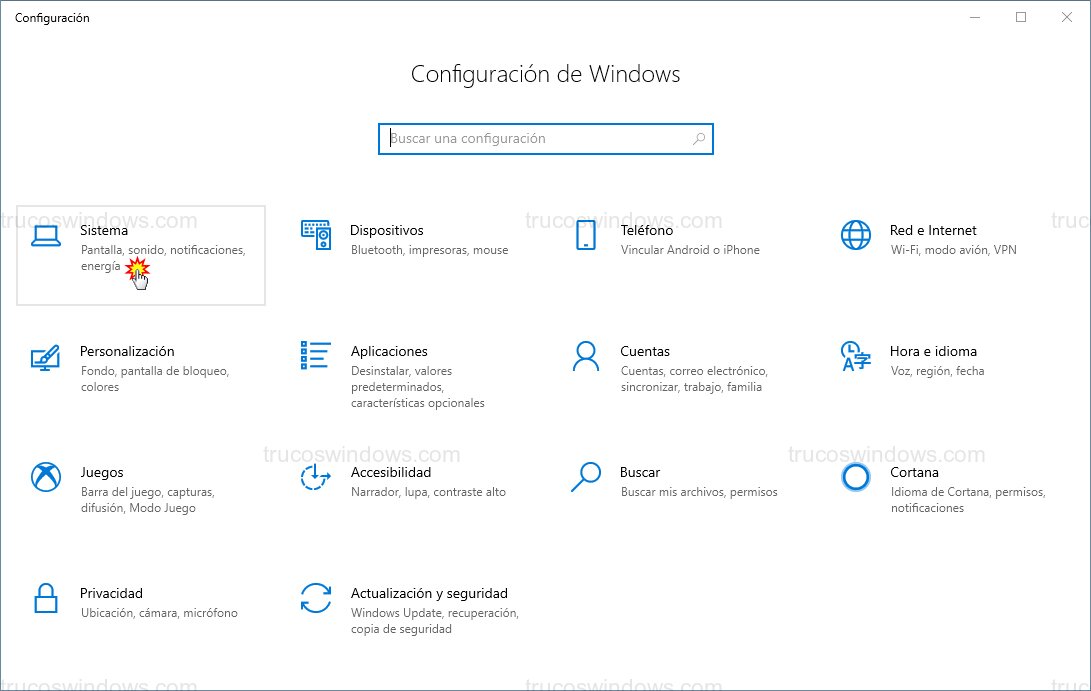This screenshot has height=691, width=1091.
Task: Click the Aplicaciones list icon
Action: [x=316, y=355]
